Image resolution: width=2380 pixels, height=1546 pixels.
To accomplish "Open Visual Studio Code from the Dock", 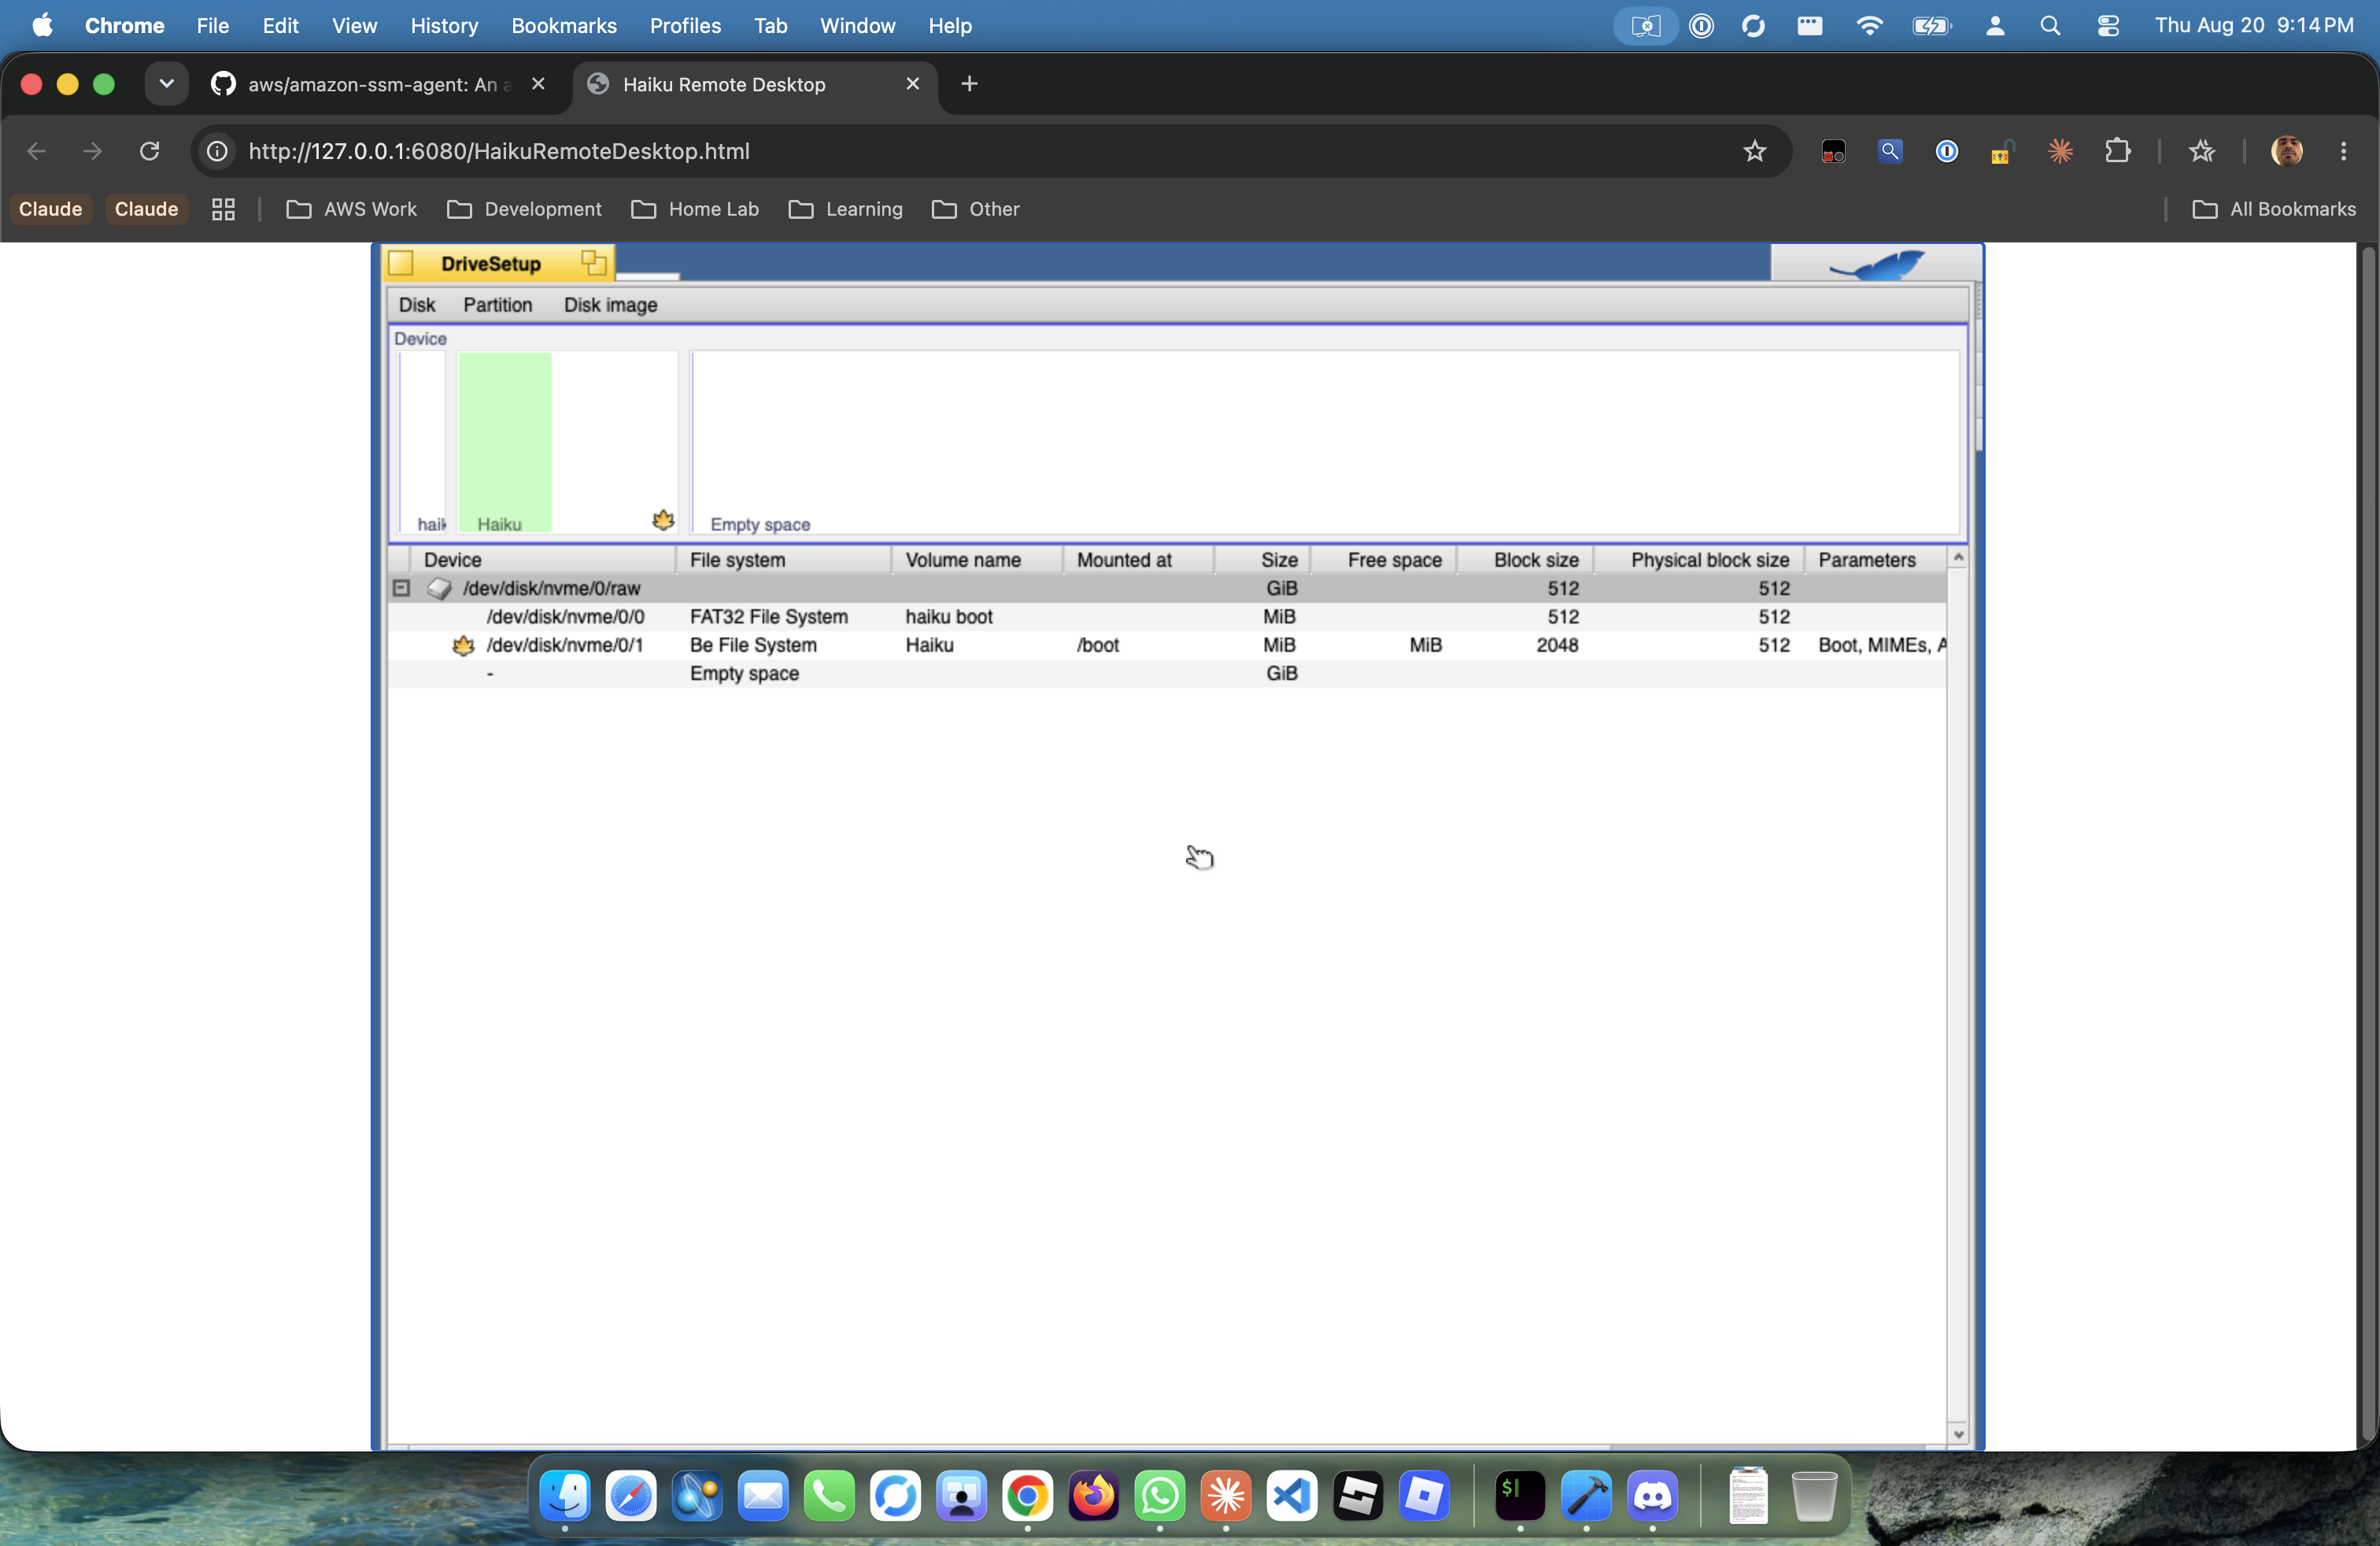I will click(1291, 1496).
